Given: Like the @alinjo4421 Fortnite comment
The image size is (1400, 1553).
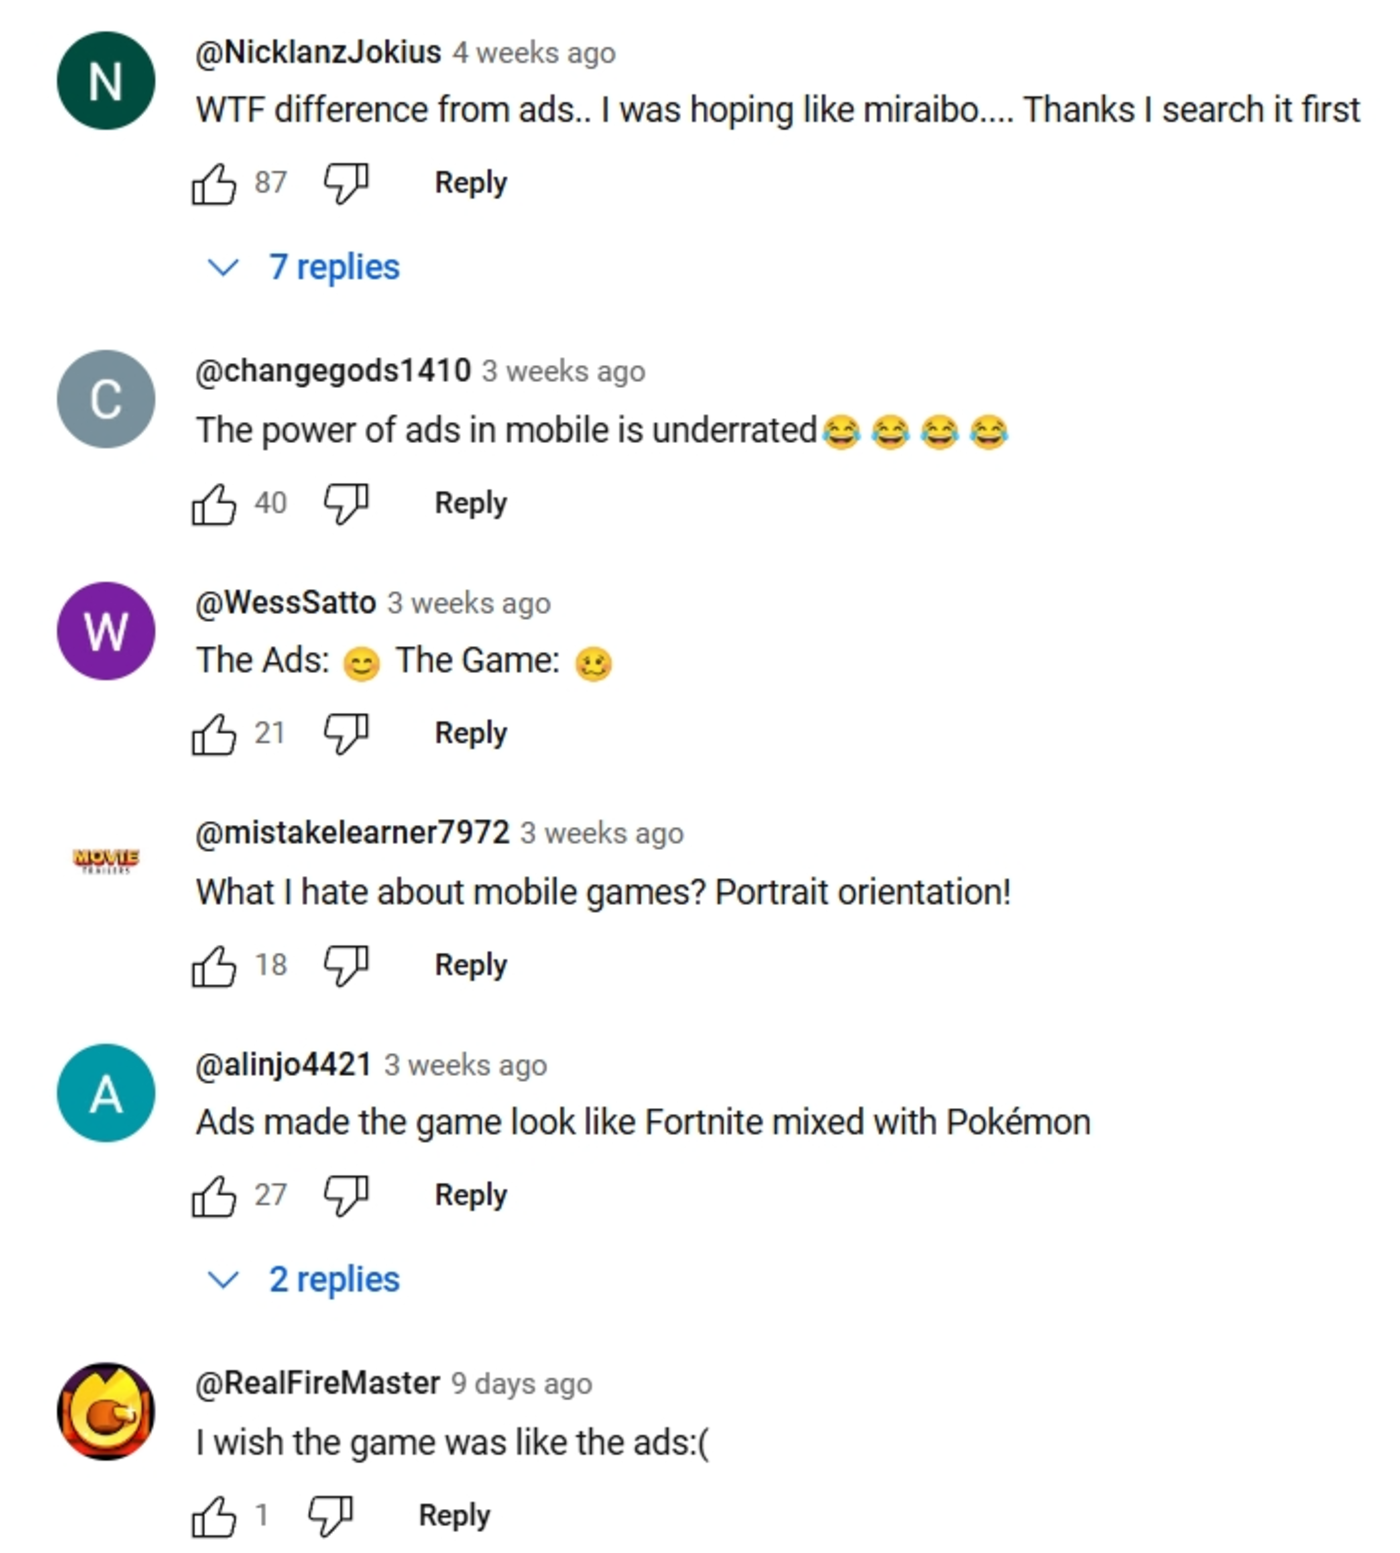Looking at the screenshot, I should coord(213,1195).
